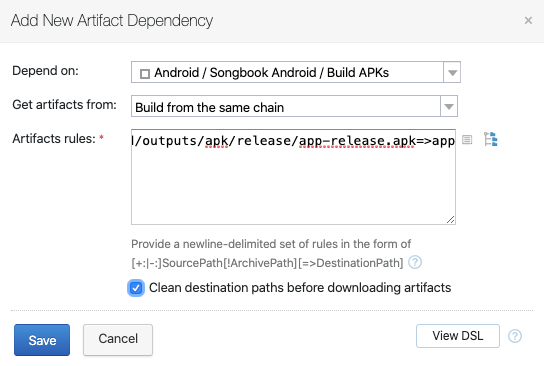Image resolution: width=544 pixels, height=366 pixels.
Task: Open the 'Android / Songbook Android / Build APKs' selector
Action: pos(296,72)
